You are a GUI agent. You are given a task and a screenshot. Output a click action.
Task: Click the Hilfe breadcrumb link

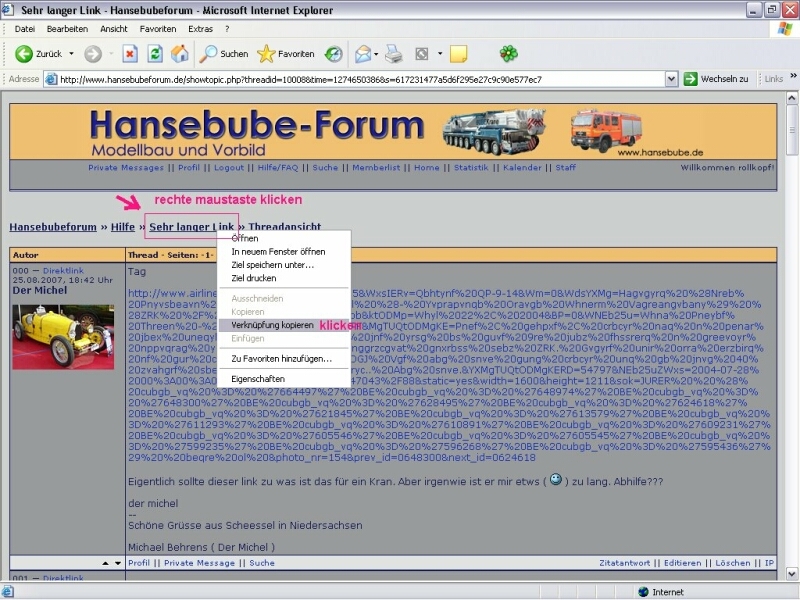(123, 227)
